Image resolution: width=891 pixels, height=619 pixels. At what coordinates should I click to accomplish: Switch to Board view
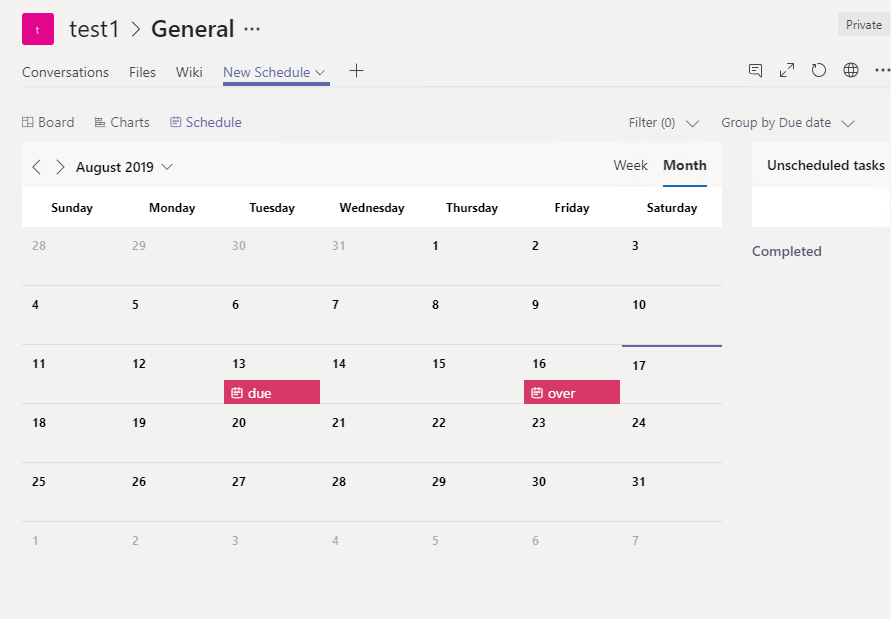pyautogui.click(x=48, y=123)
